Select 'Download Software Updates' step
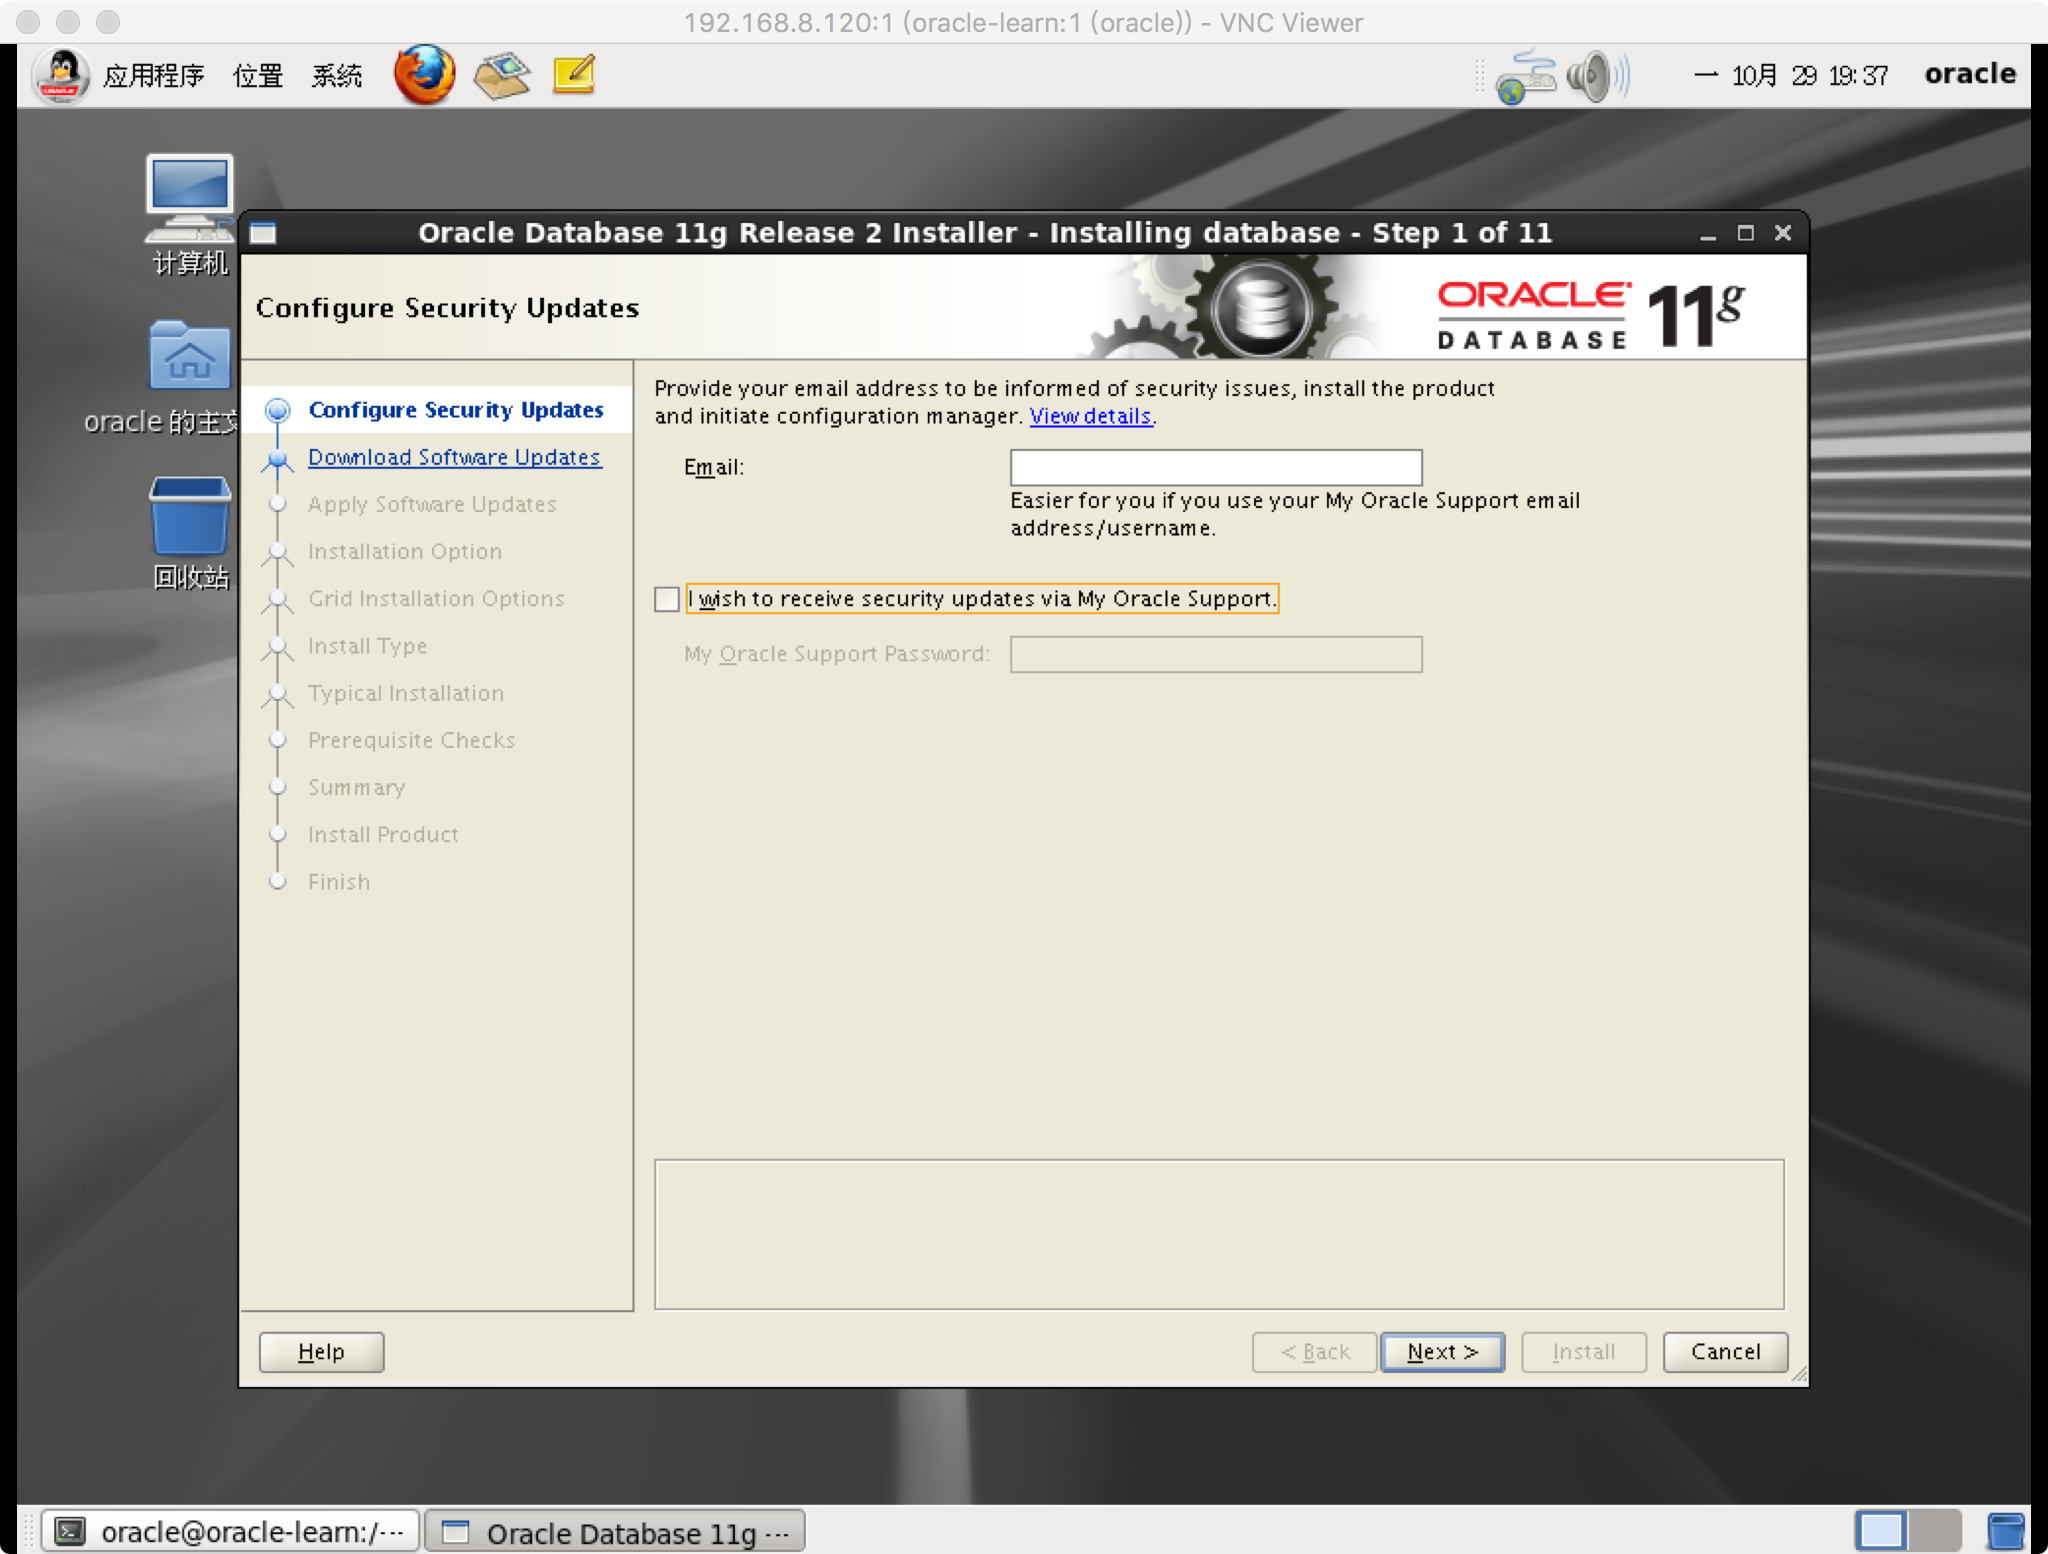Viewport: 2048px width, 1554px height. [x=454, y=457]
